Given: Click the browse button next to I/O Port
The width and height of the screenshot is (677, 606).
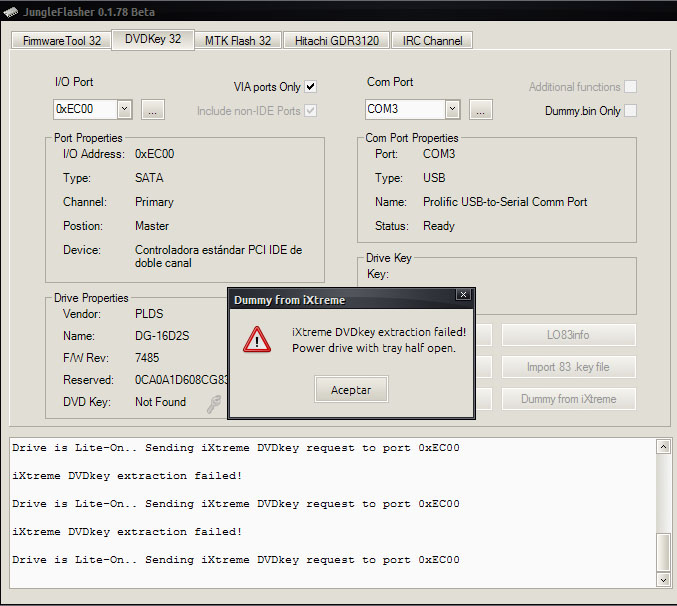Looking at the screenshot, I should 152,109.
